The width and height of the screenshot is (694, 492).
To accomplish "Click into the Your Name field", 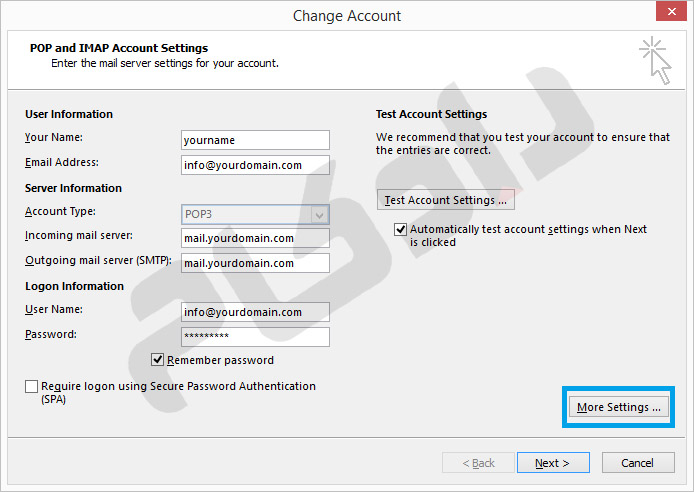I will coord(255,140).
